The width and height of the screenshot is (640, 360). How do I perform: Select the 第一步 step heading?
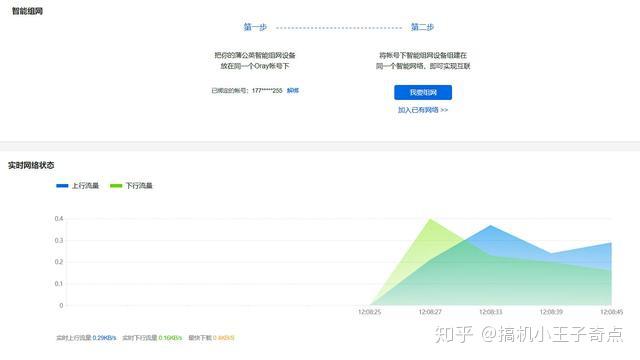pyautogui.click(x=255, y=27)
